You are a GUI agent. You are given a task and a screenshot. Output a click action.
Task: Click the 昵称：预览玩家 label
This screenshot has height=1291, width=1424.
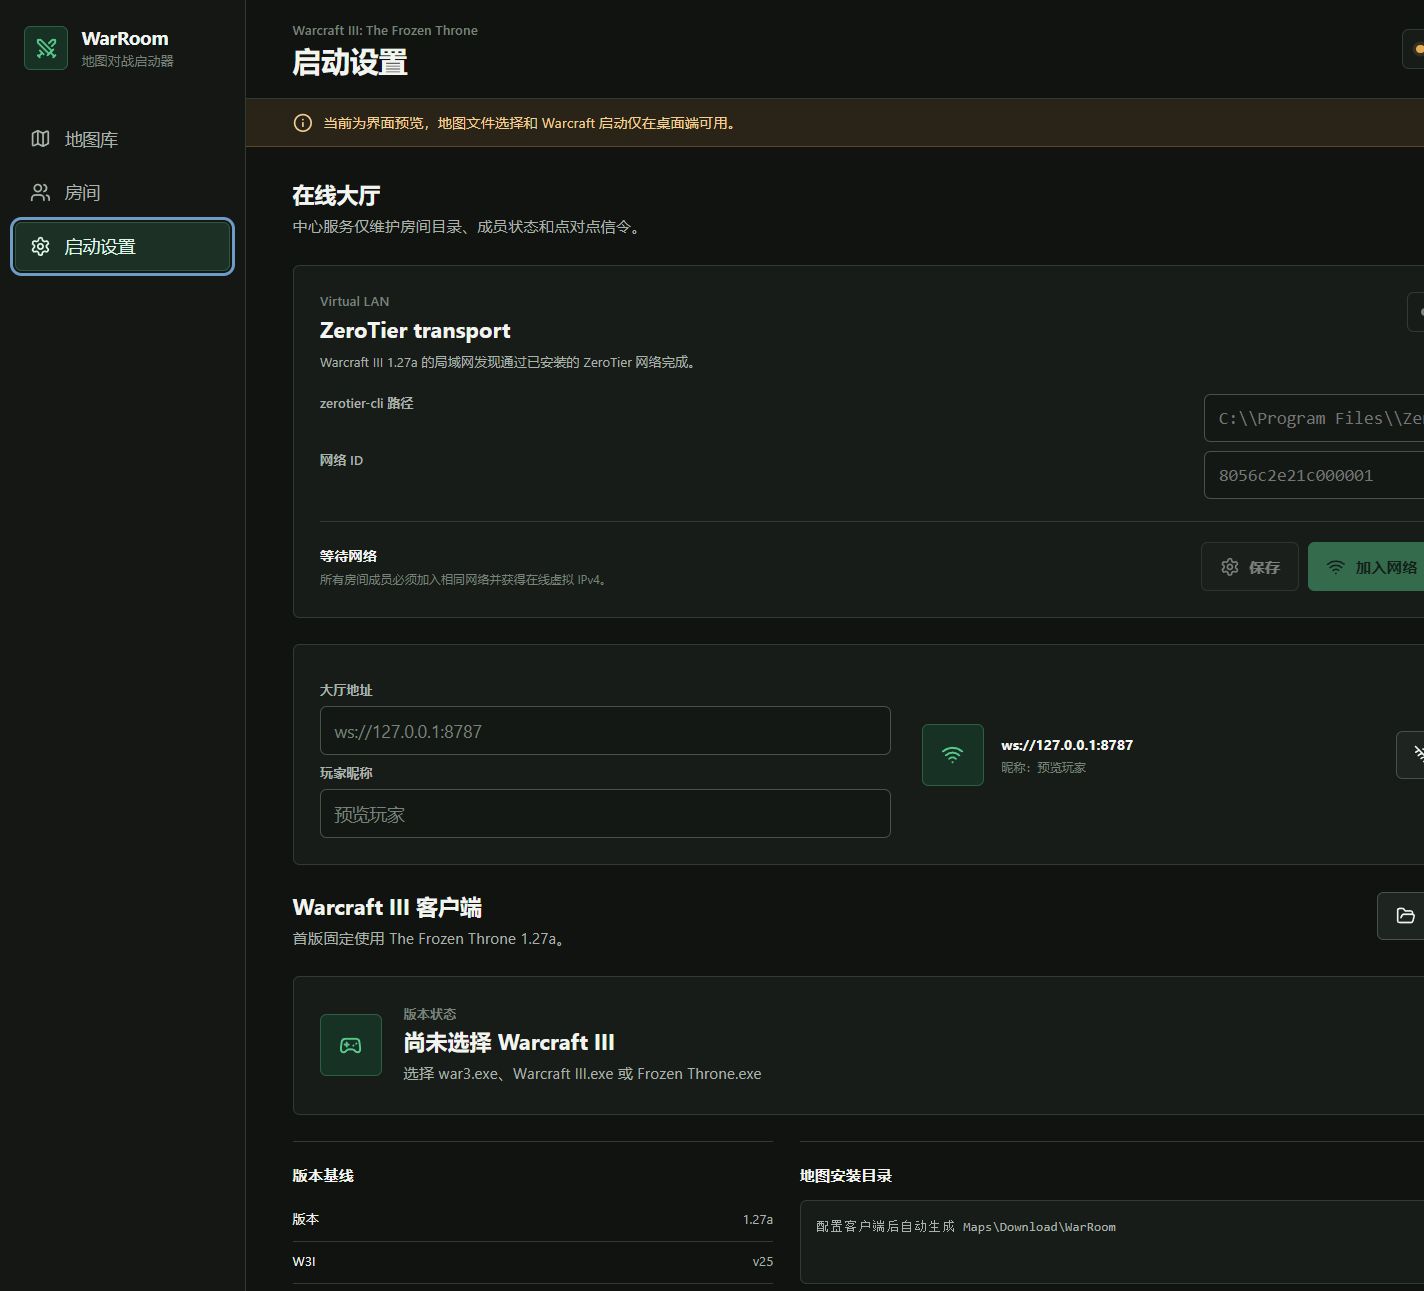[1043, 768]
